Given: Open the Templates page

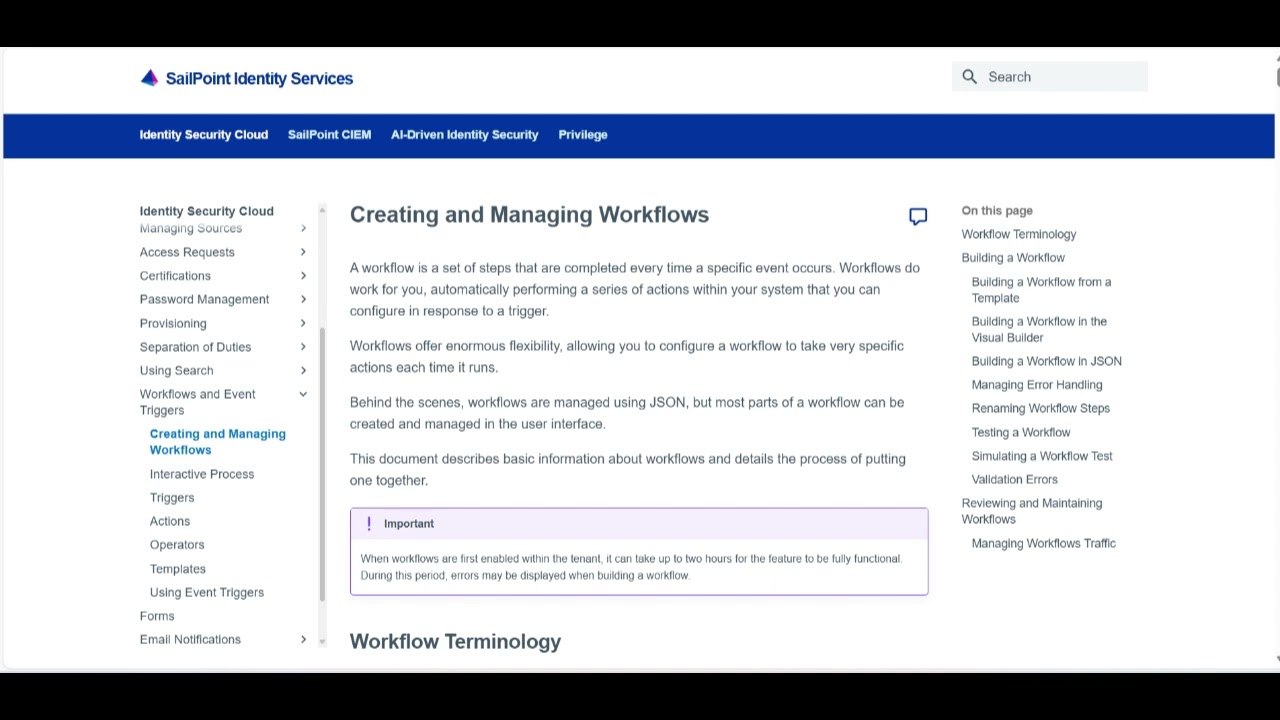Looking at the screenshot, I should (178, 569).
